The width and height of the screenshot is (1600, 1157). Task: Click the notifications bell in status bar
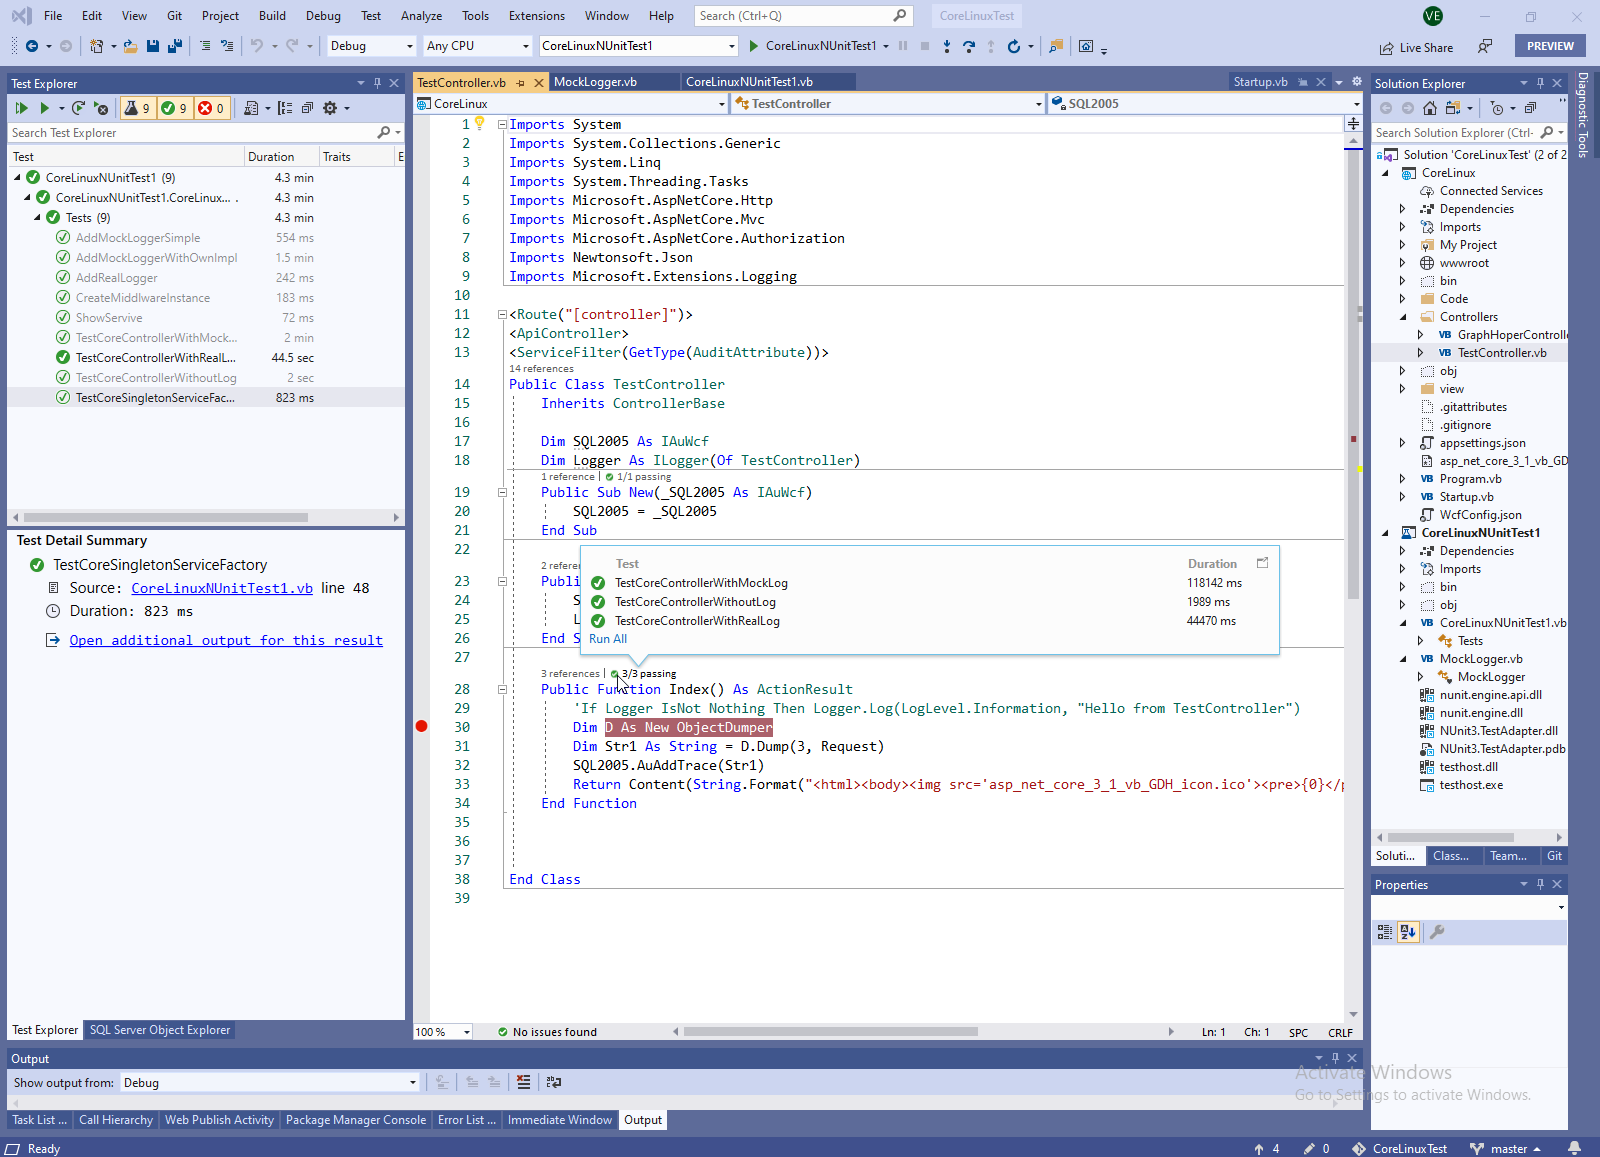click(1574, 1148)
